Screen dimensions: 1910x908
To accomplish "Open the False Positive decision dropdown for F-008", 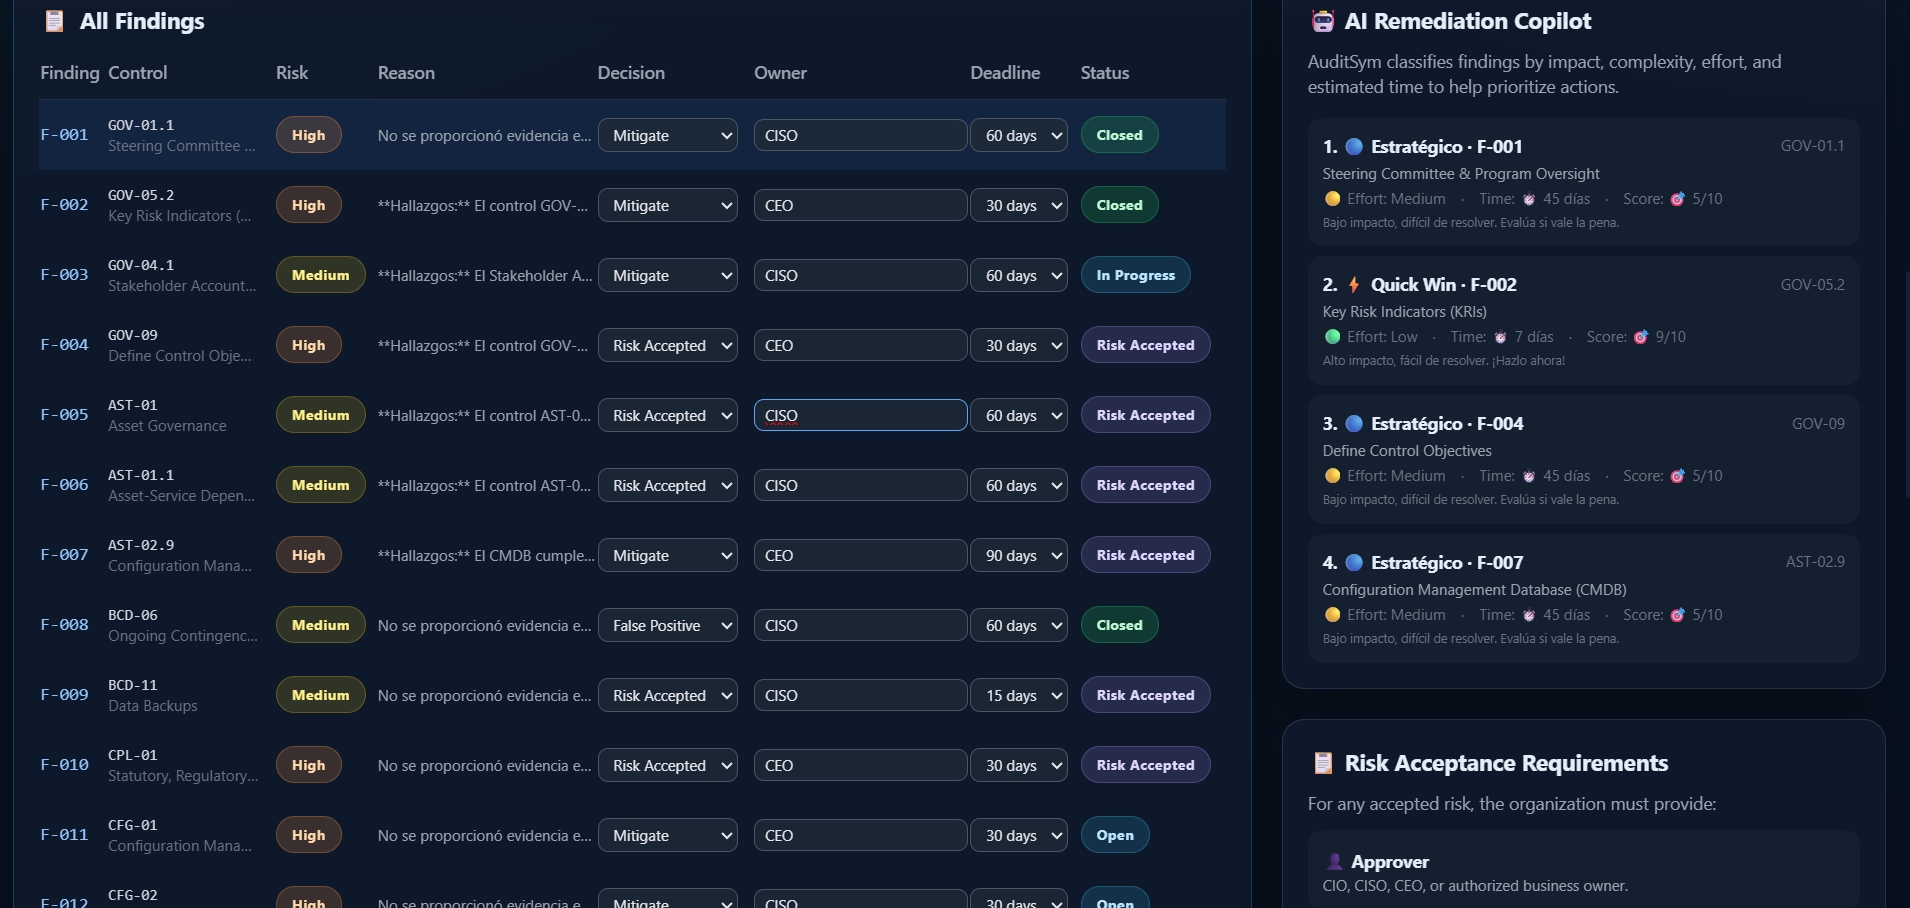I will click(668, 625).
